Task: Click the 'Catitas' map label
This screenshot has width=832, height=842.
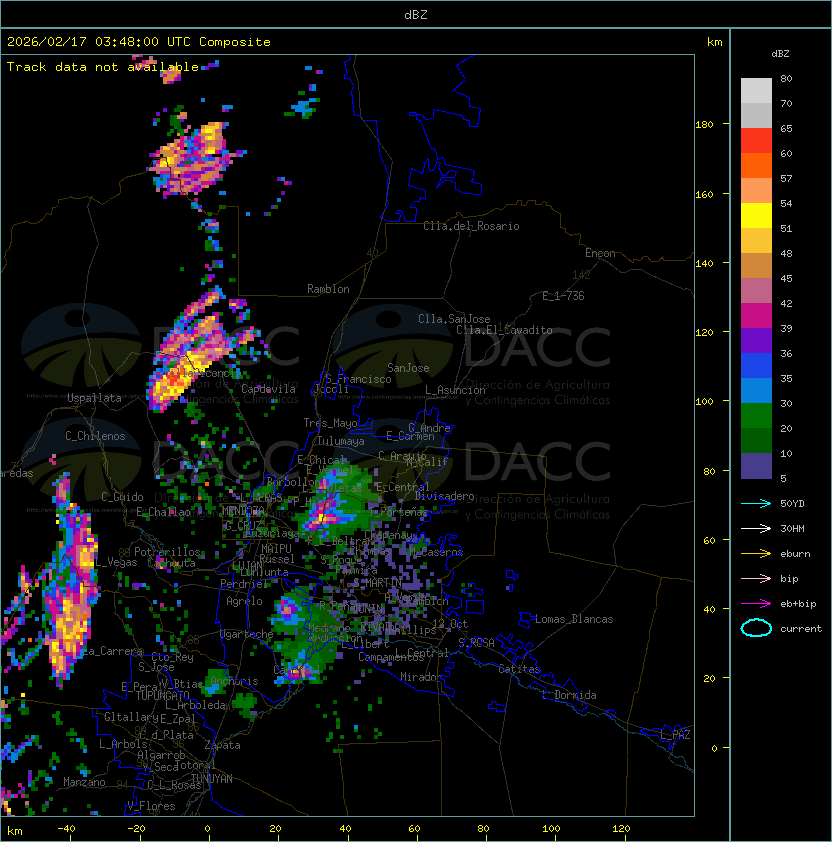Action: click(x=519, y=669)
